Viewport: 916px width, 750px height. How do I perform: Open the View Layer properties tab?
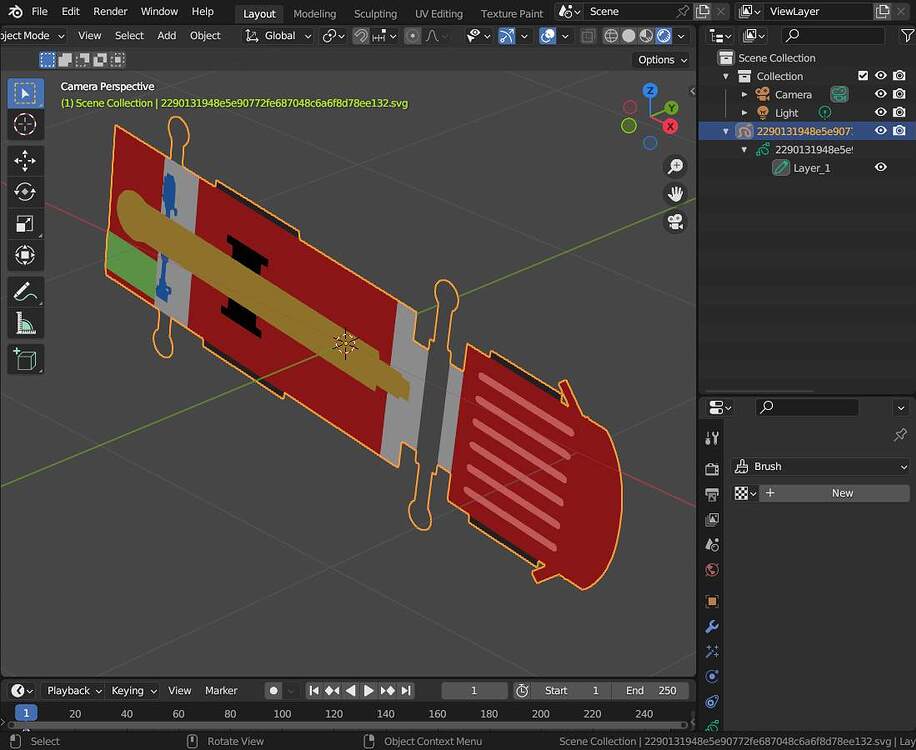712,519
